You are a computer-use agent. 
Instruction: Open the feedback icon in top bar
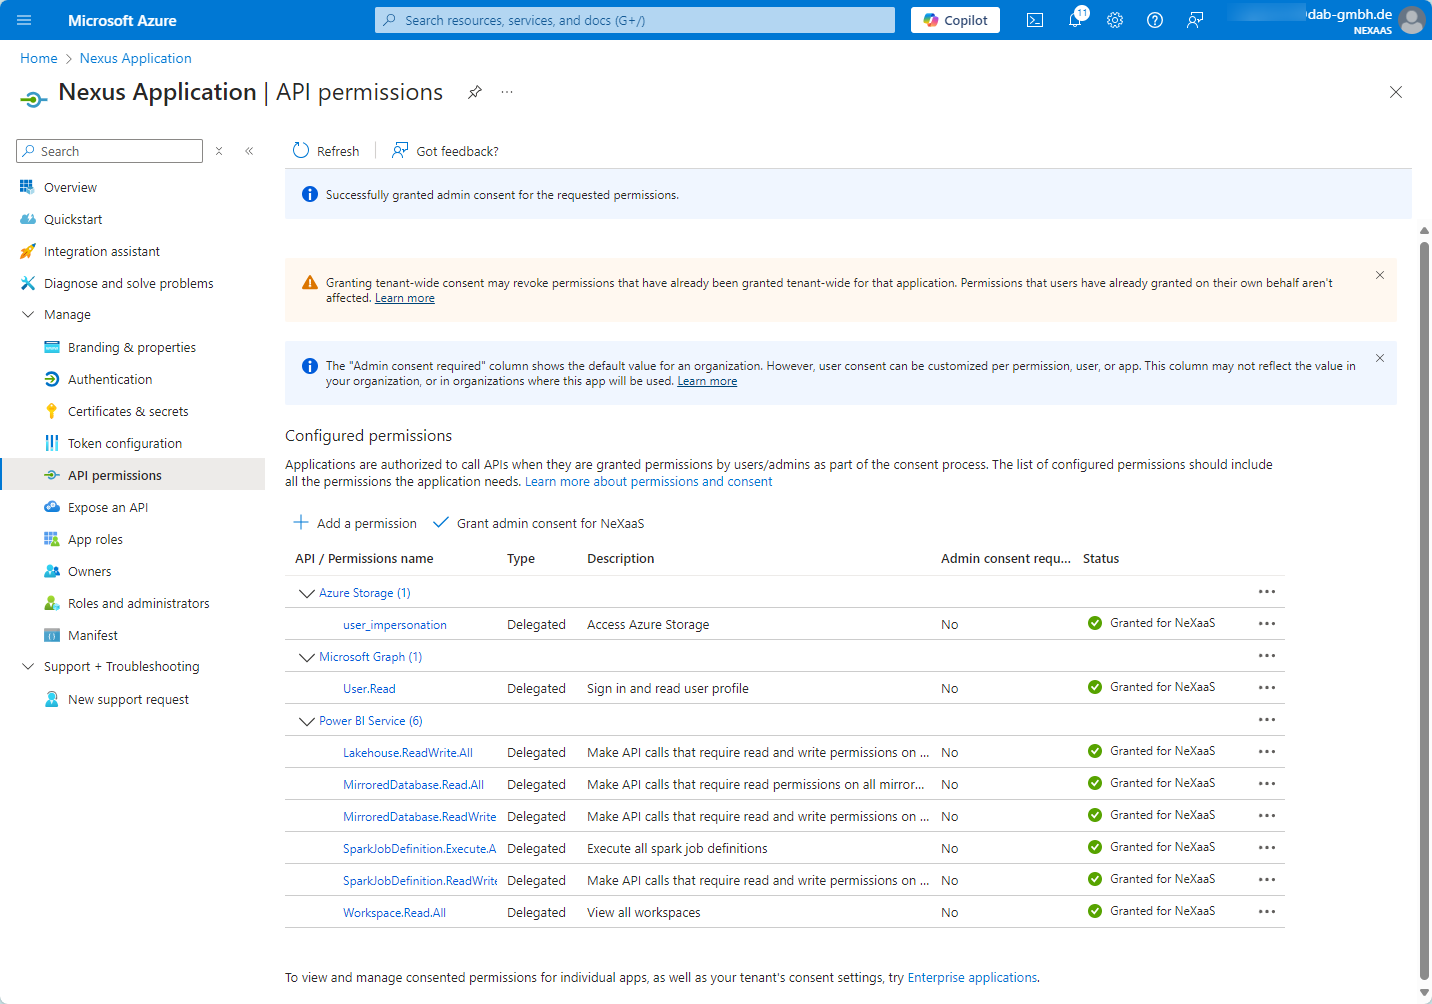tap(1195, 20)
